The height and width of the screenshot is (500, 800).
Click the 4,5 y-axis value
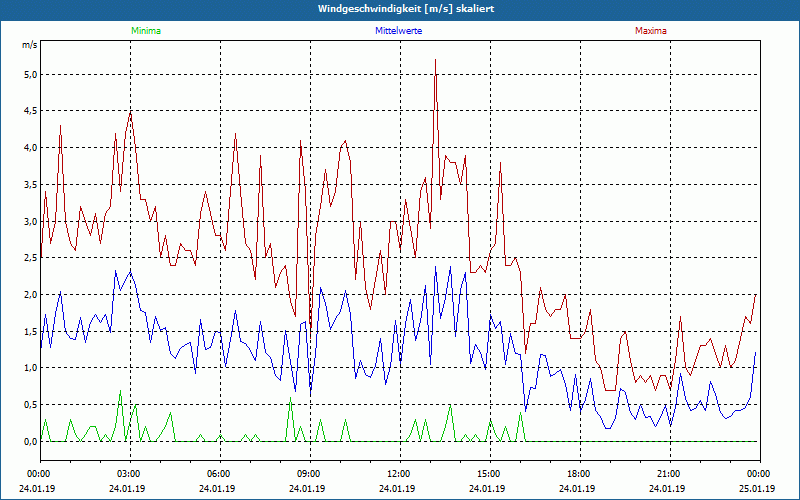coord(31,111)
